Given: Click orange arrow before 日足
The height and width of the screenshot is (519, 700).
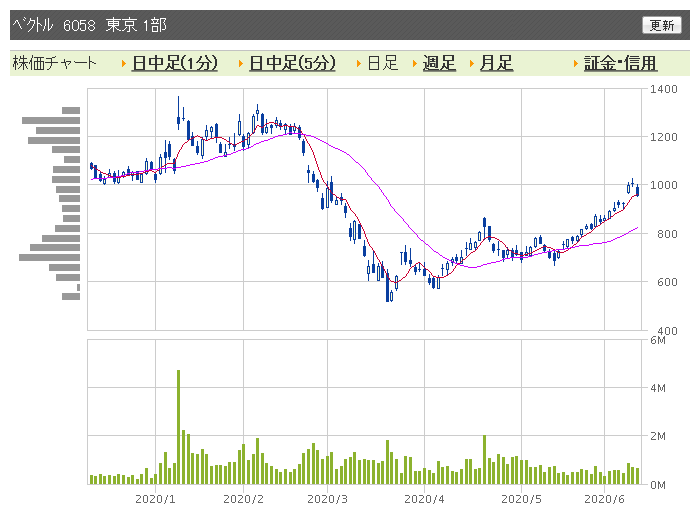Looking at the screenshot, I should pyautogui.click(x=359, y=64).
